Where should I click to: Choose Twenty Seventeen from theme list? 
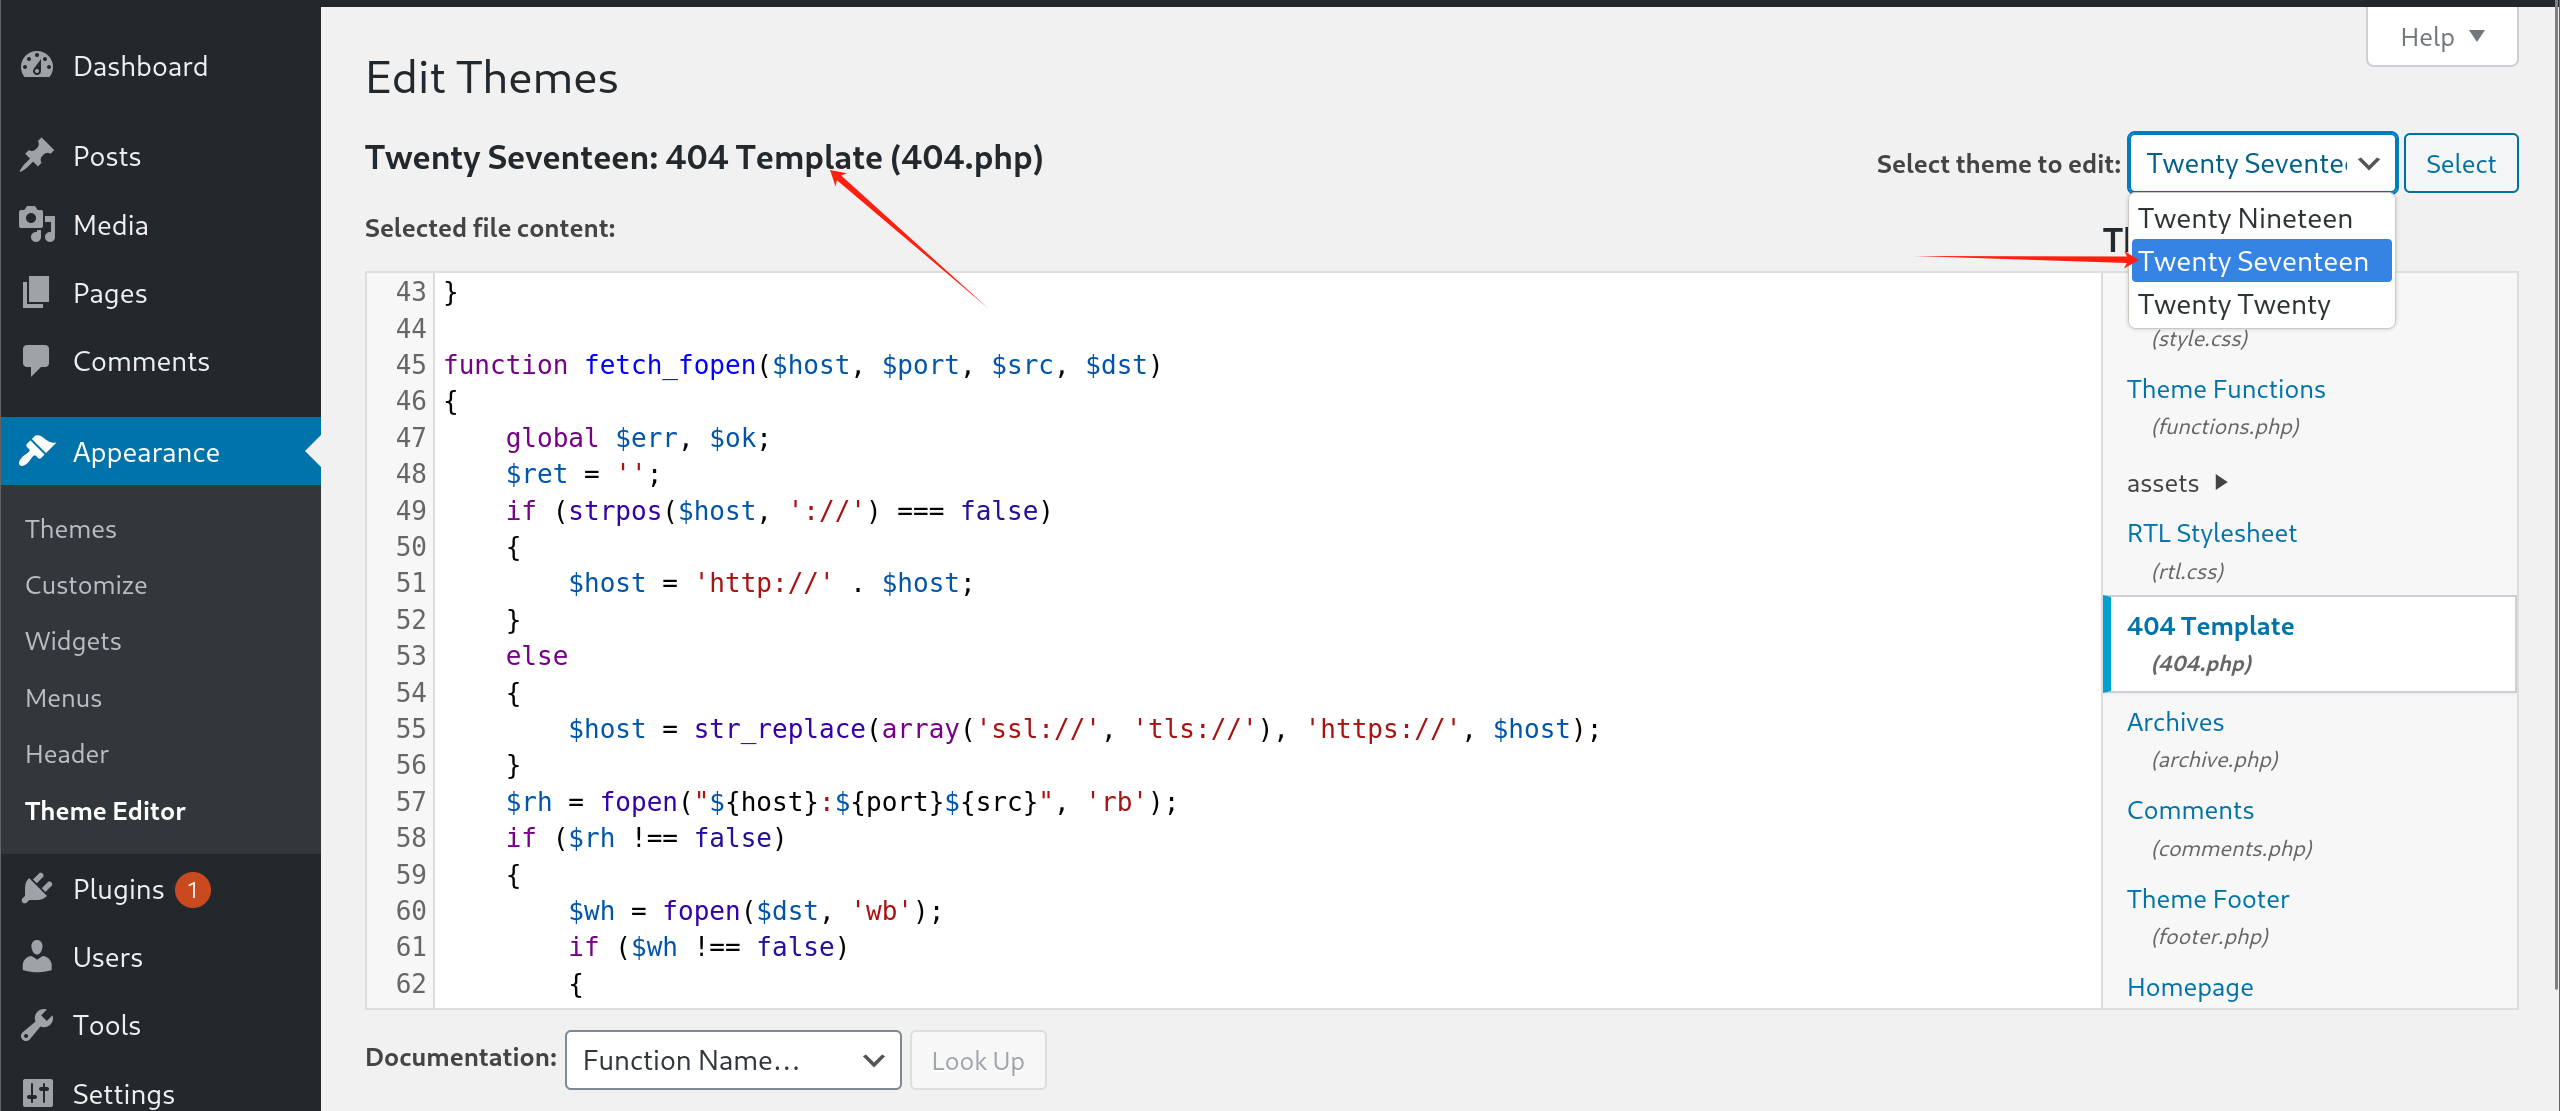2261,261
